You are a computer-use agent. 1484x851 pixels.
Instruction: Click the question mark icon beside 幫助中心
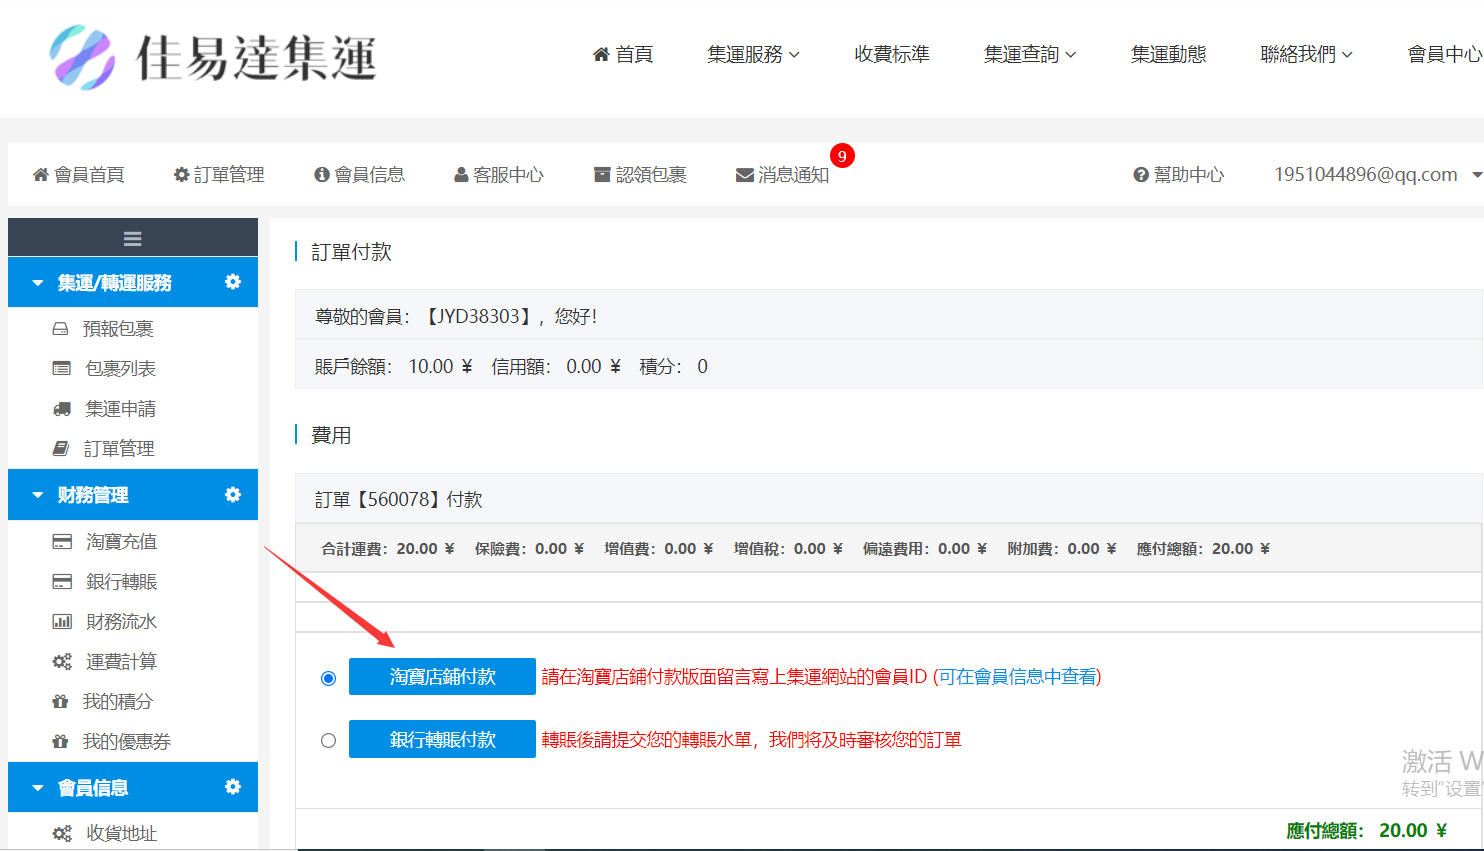tap(1141, 174)
